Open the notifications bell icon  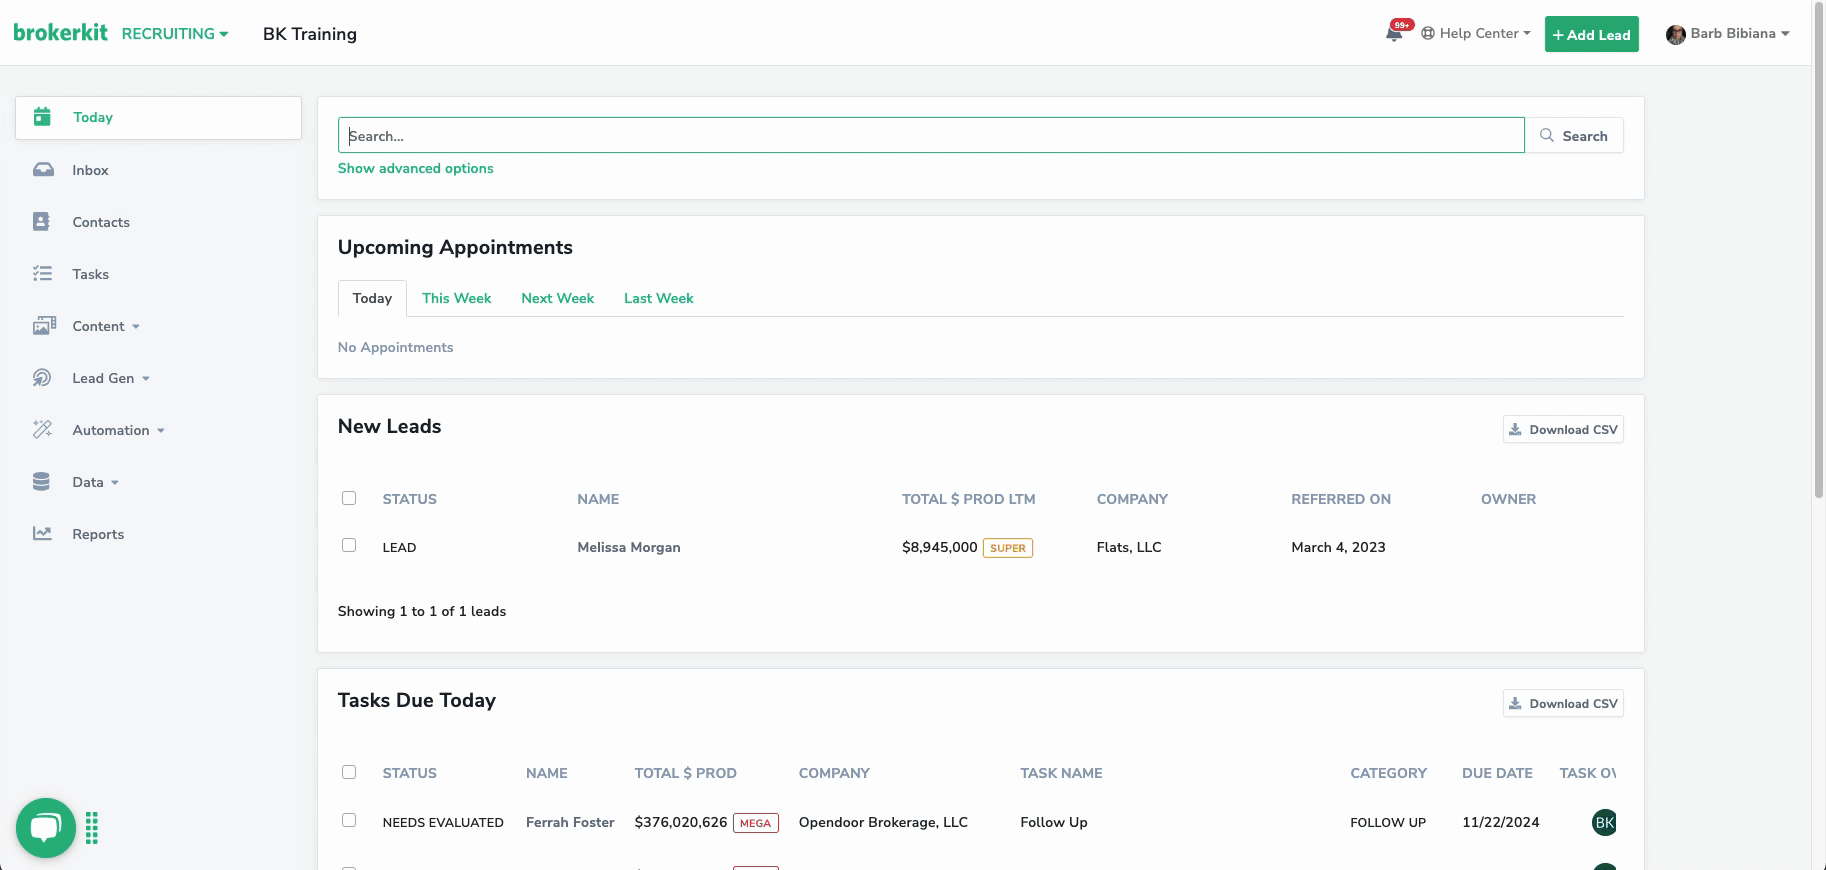(x=1393, y=34)
